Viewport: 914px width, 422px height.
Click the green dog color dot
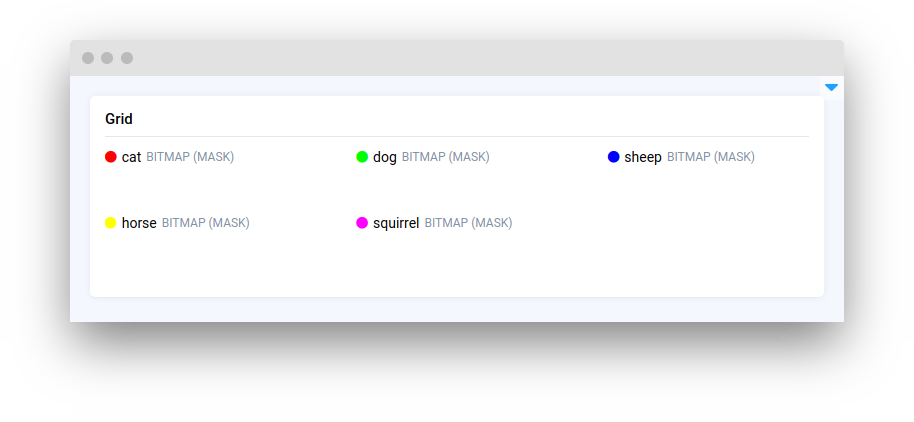[362, 157]
